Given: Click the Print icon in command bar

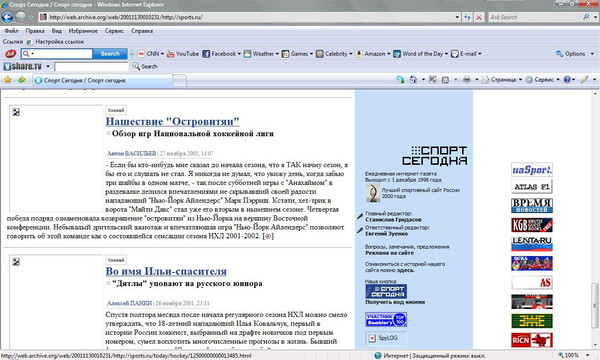Looking at the screenshot, I should pyautogui.click(x=466, y=80).
